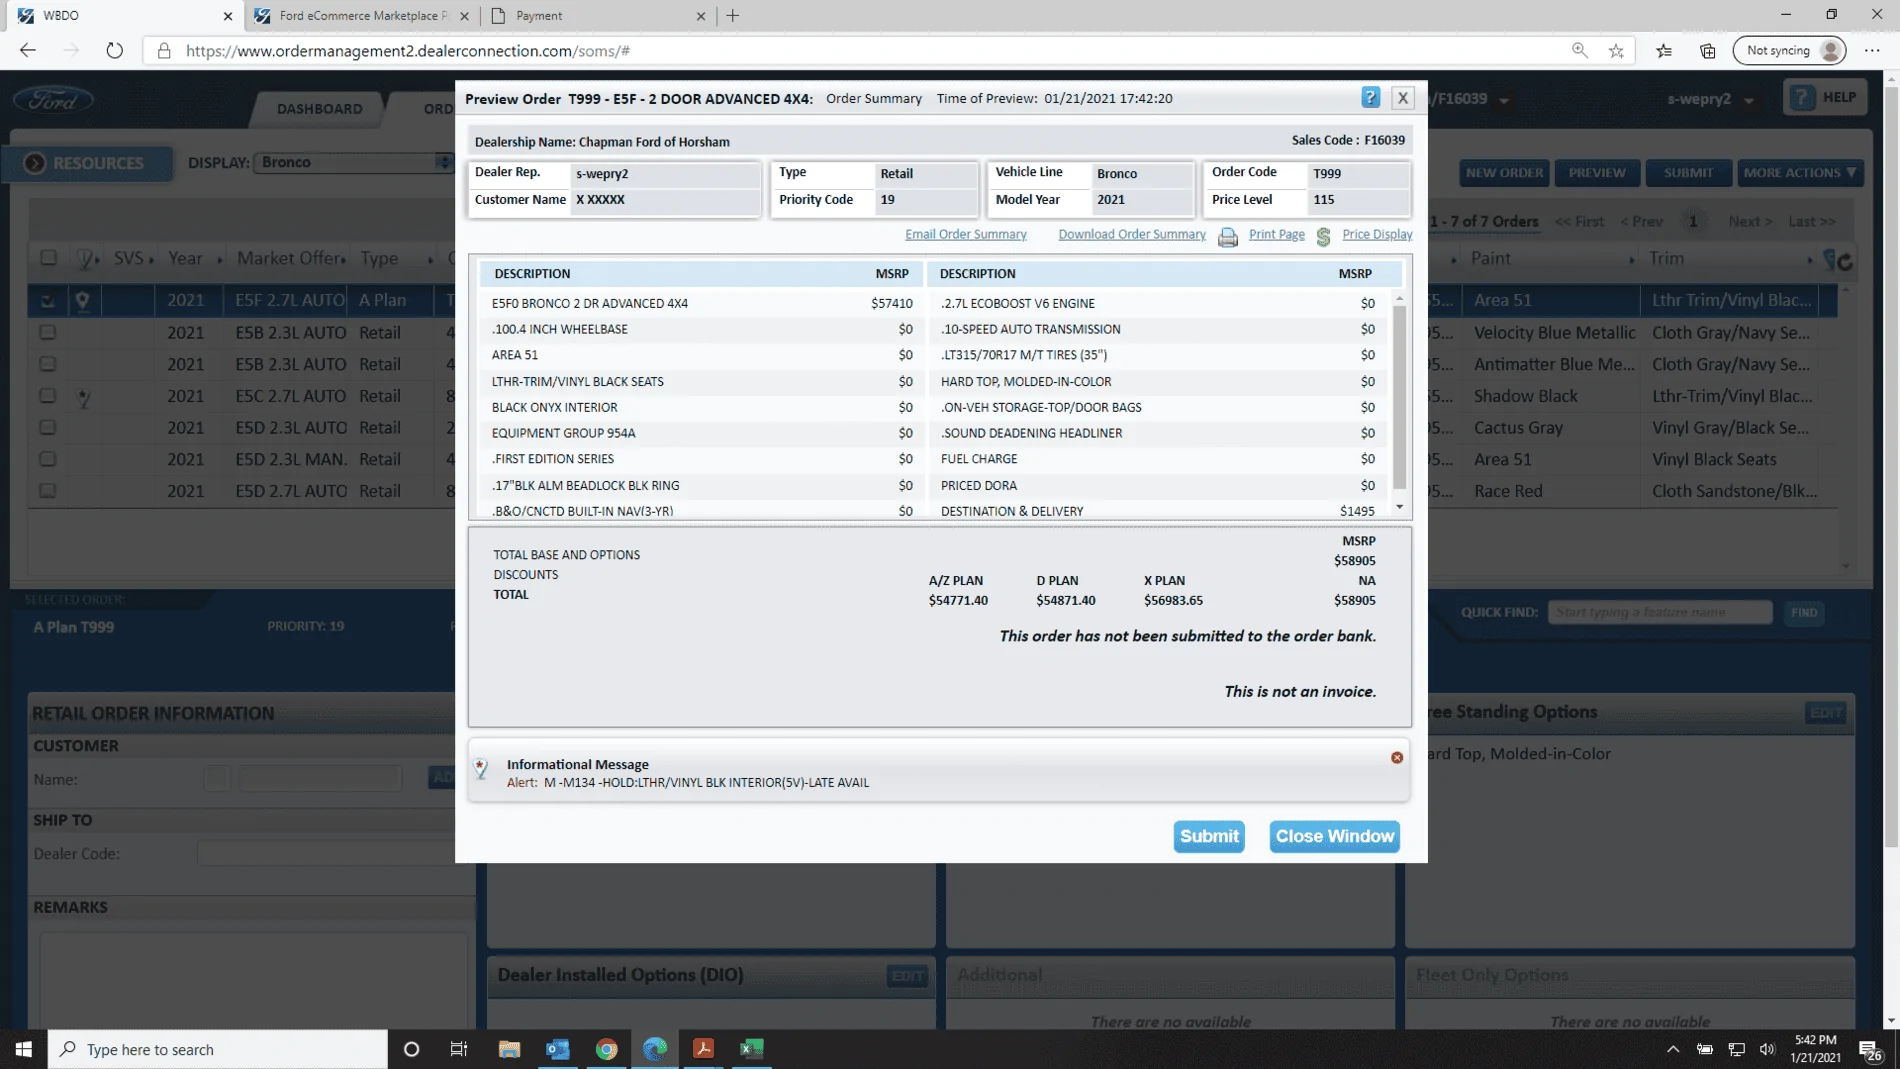Add this page to favorites with star icon
This screenshot has width=1900, height=1069.
(1616, 50)
